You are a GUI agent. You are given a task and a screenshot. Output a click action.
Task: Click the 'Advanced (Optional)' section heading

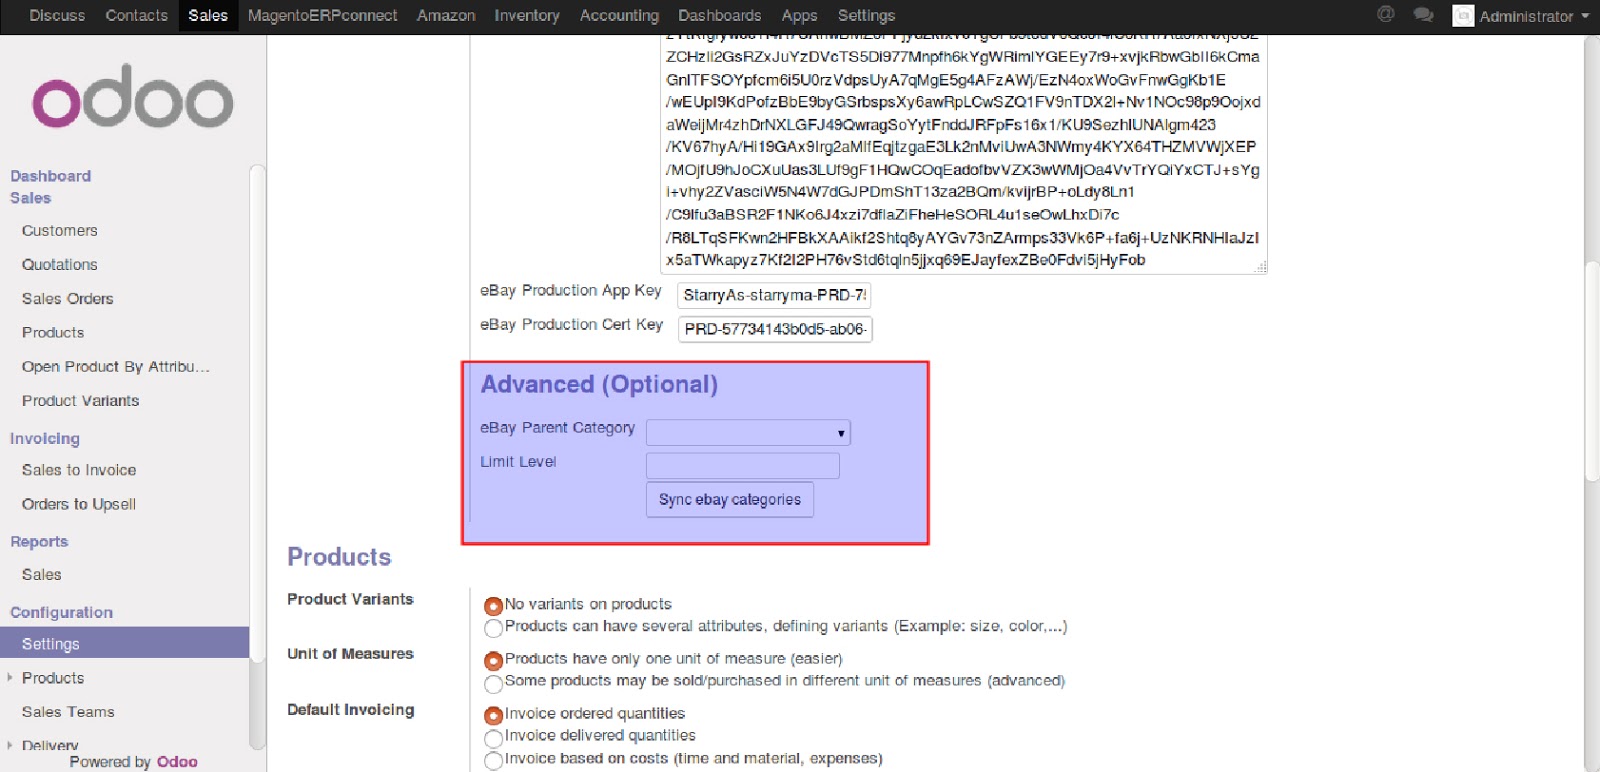click(599, 385)
